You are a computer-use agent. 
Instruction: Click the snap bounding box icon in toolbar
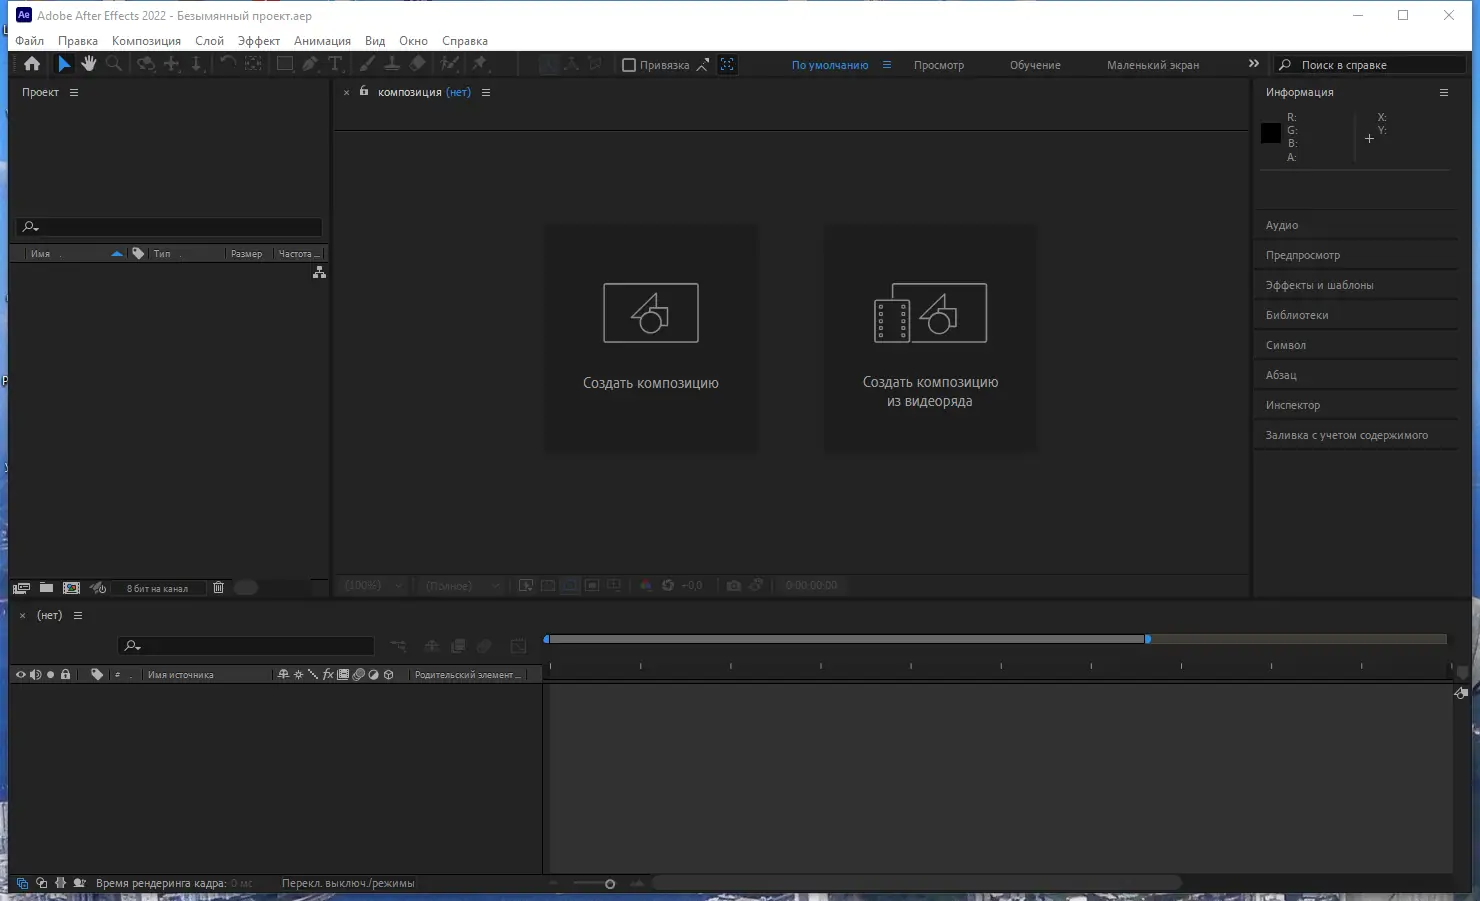pyautogui.click(x=727, y=65)
